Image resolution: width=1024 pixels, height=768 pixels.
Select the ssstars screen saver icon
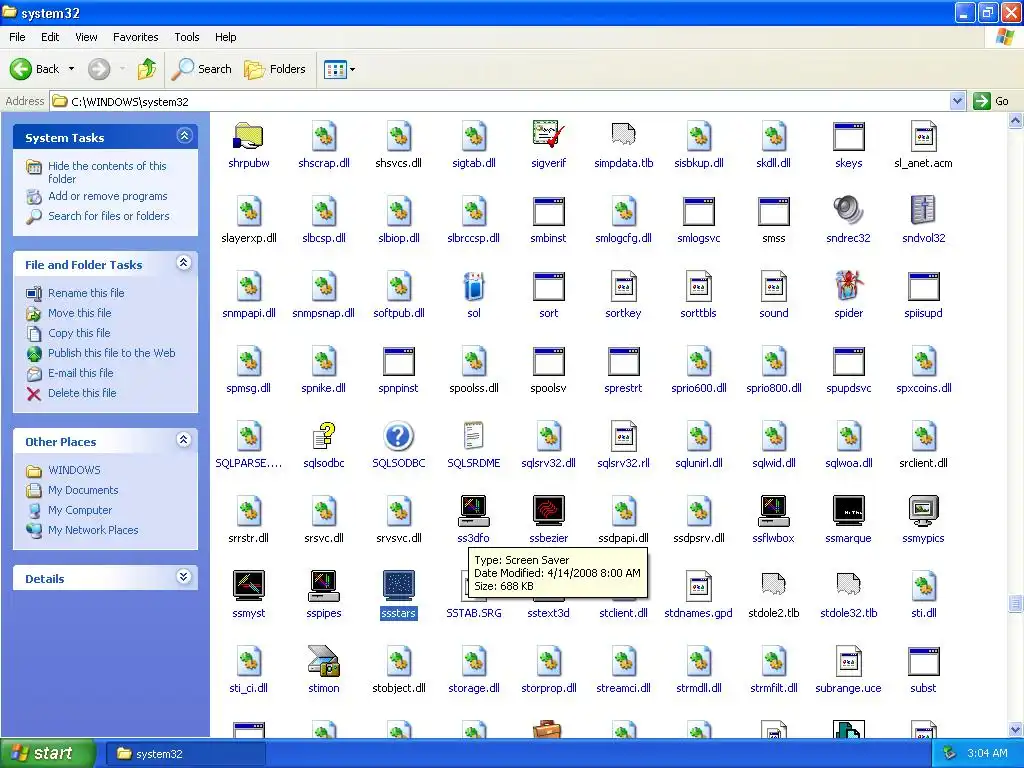tap(398, 586)
